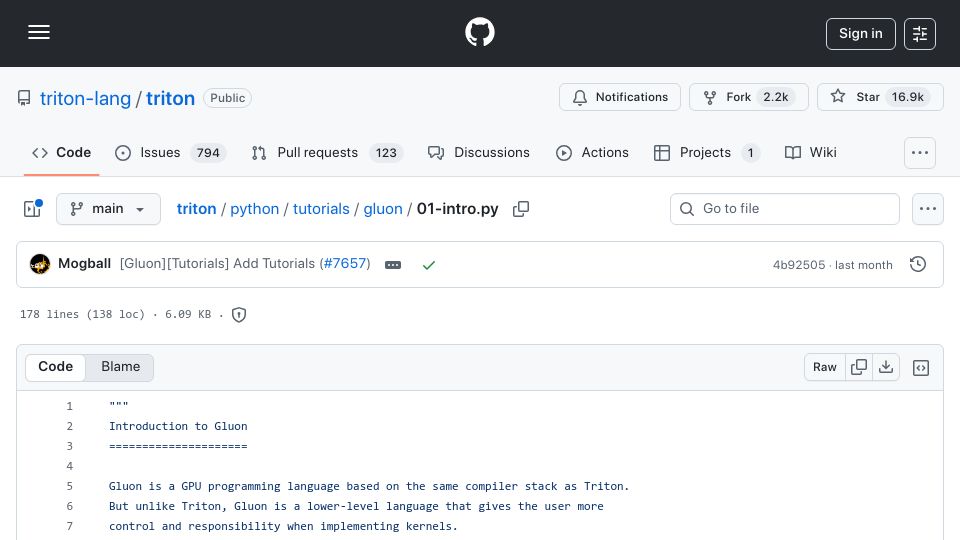Image resolution: width=960 pixels, height=540 pixels.
Task: Expand the file tree side panel
Action: [x=32, y=209]
